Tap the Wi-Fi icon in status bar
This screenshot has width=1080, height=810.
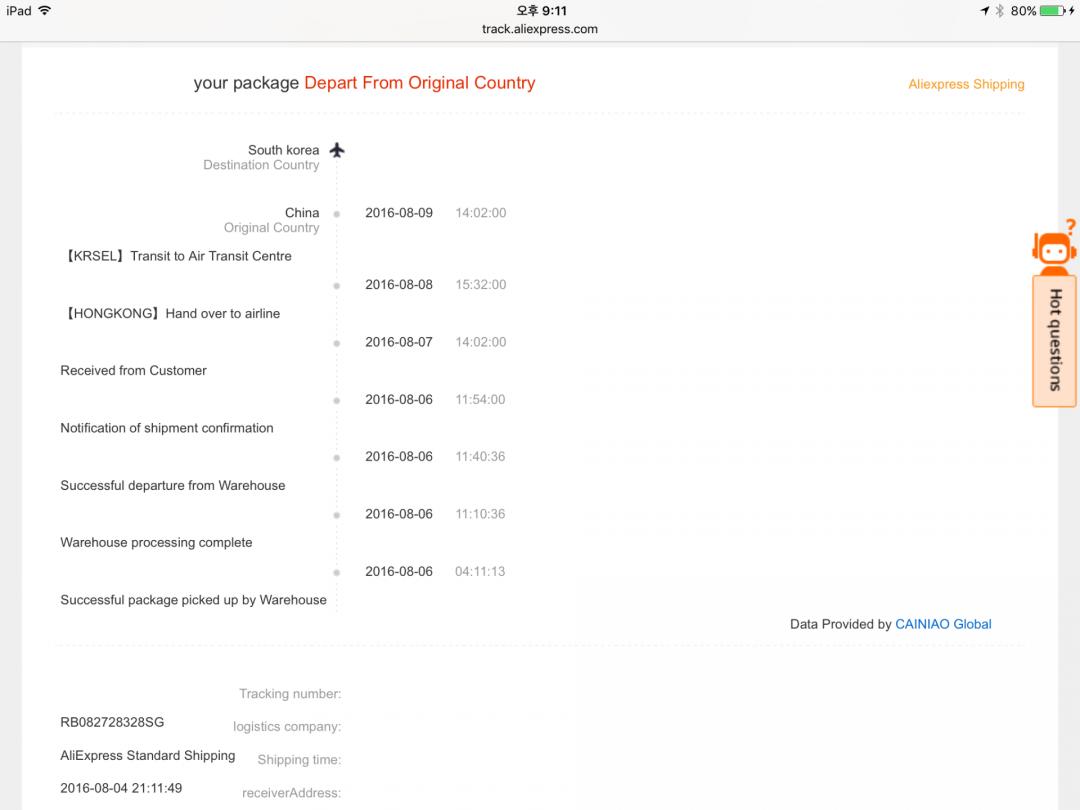pos(45,11)
